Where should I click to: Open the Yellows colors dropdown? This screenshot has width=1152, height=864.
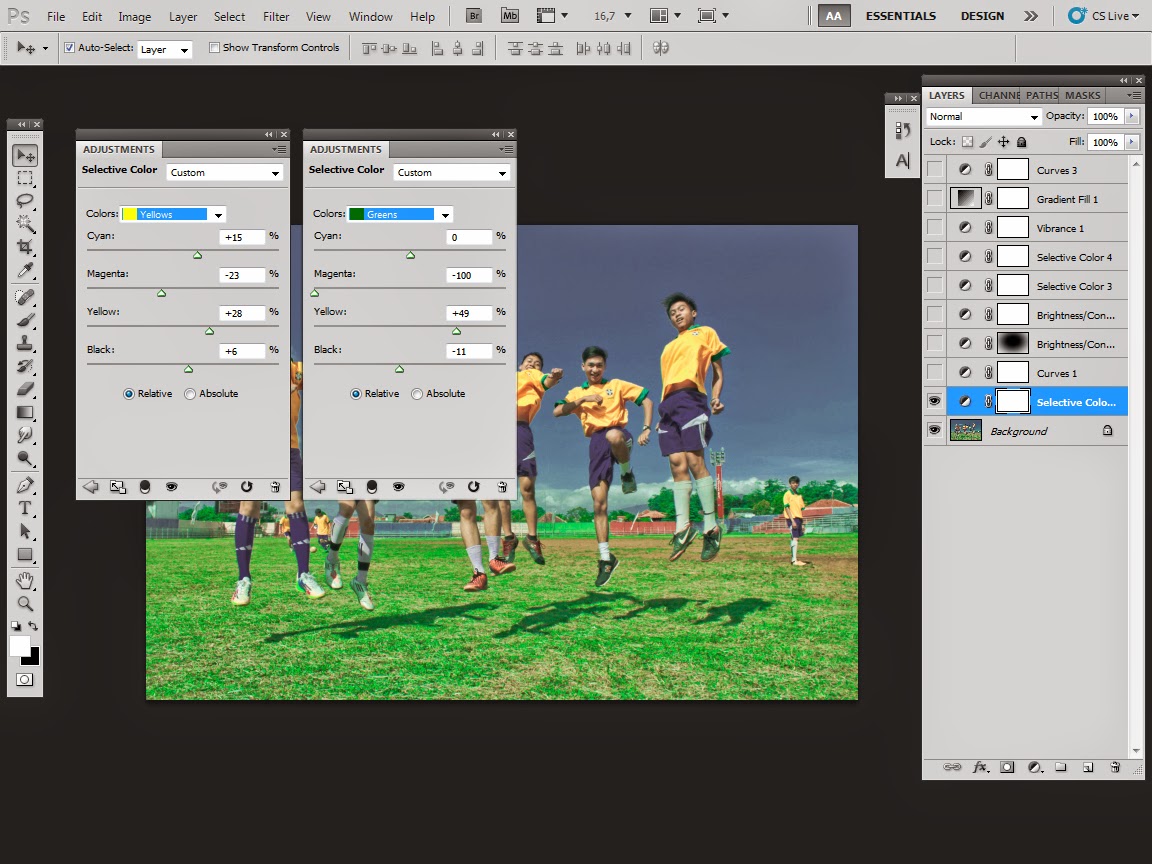173,214
